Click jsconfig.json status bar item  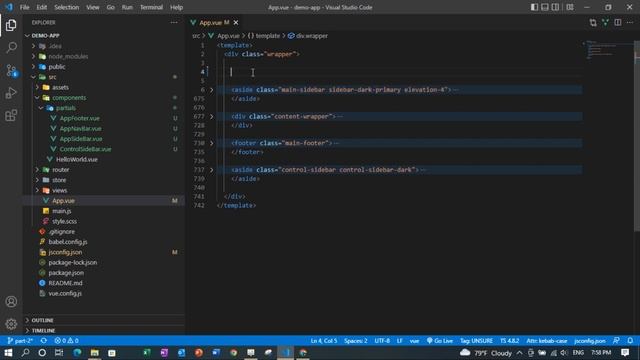click(x=590, y=340)
